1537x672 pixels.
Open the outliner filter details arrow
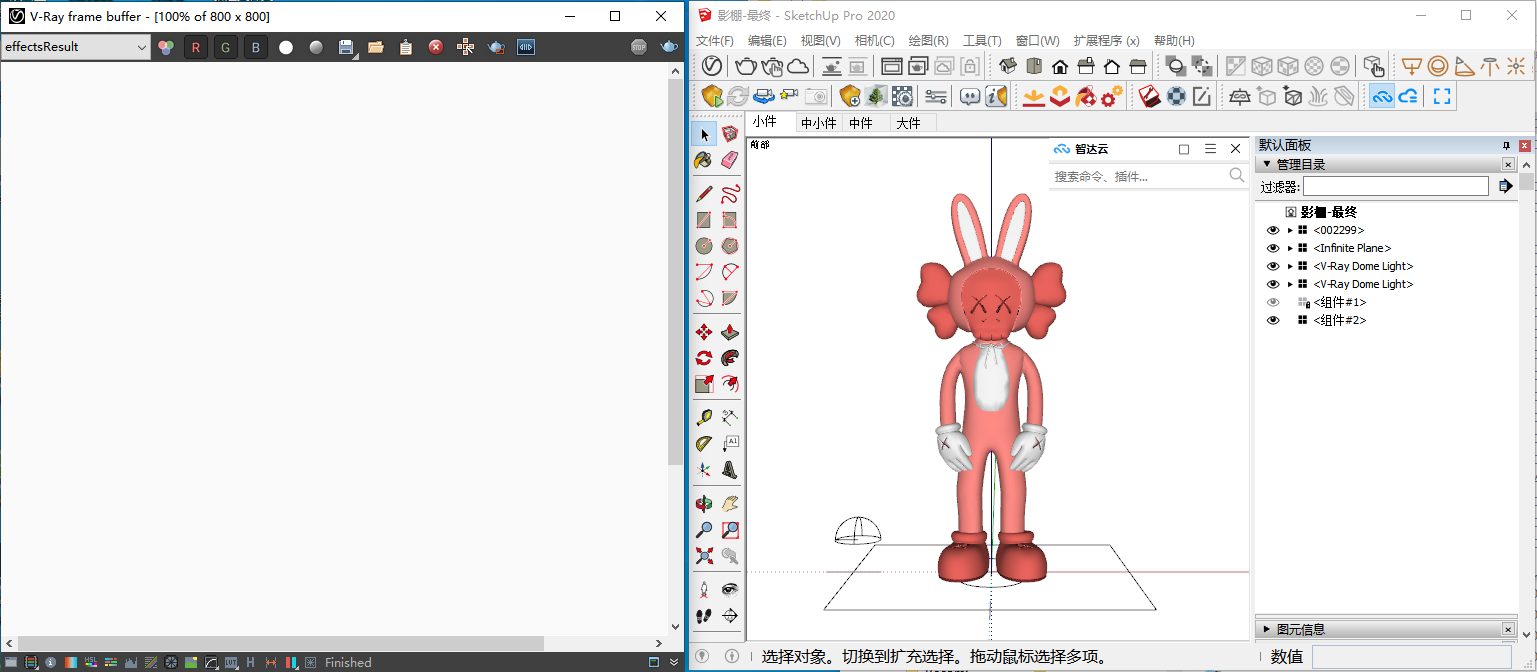click(x=1505, y=186)
